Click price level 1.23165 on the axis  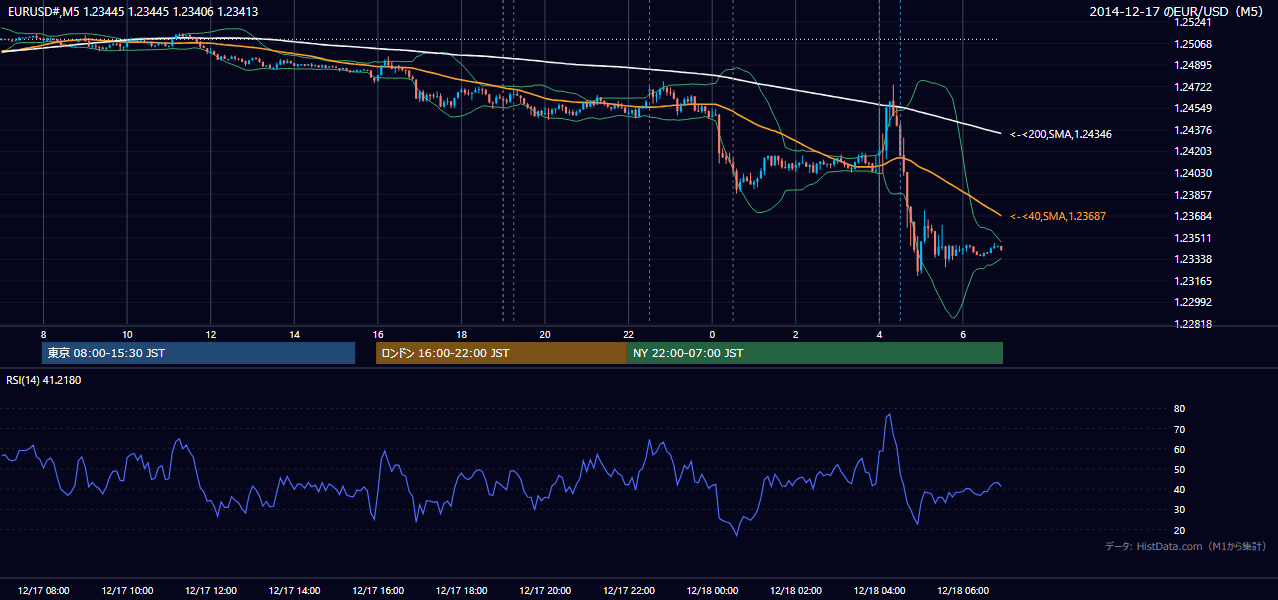tap(1193, 281)
